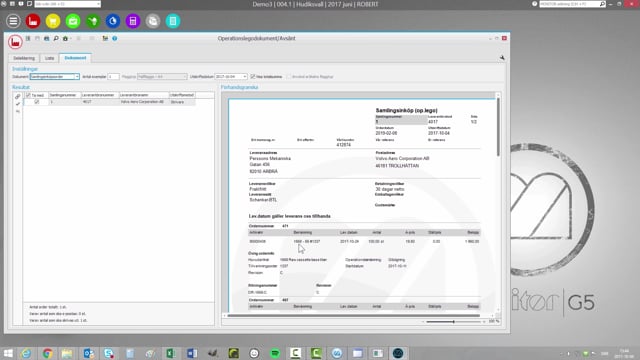Click the blue help info icon
The image size is (640, 360).
click(115, 38)
